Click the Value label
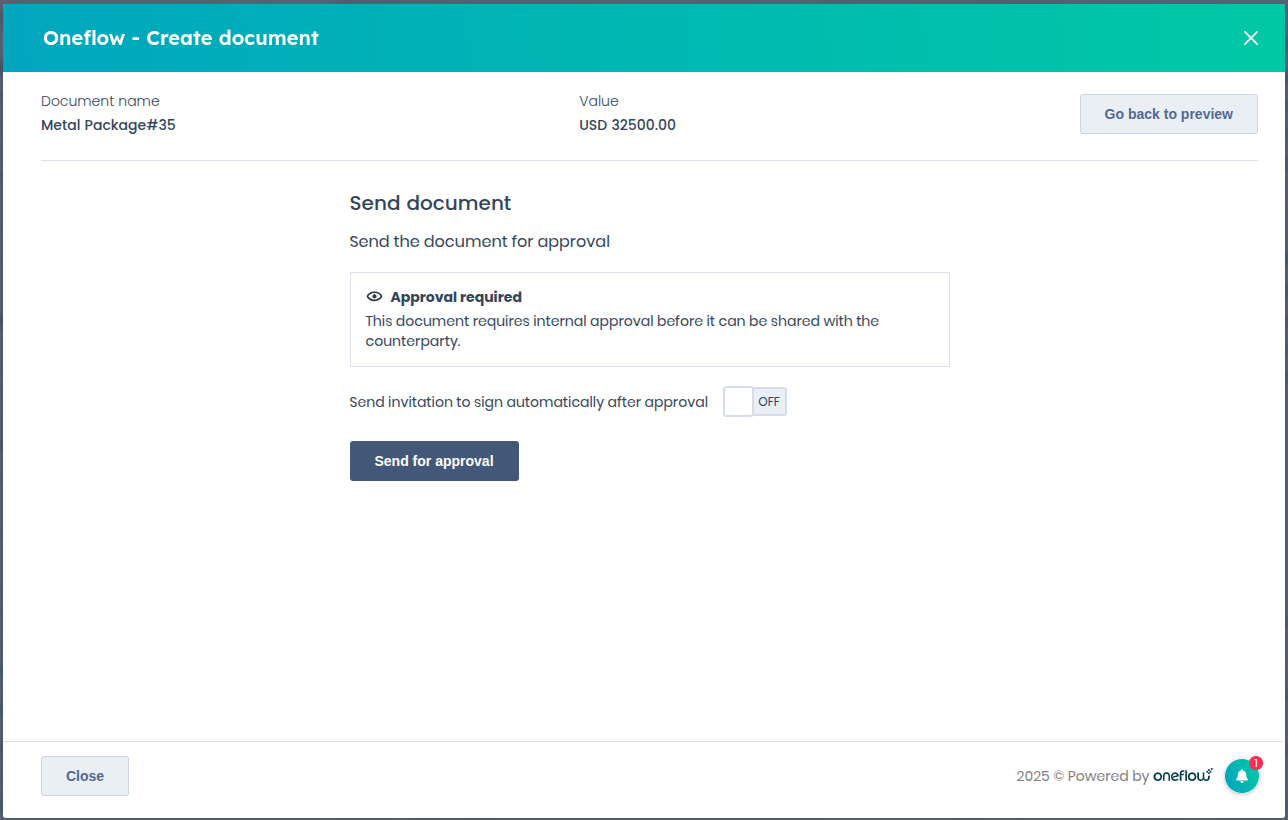Image resolution: width=1288 pixels, height=820 pixels. tap(599, 101)
